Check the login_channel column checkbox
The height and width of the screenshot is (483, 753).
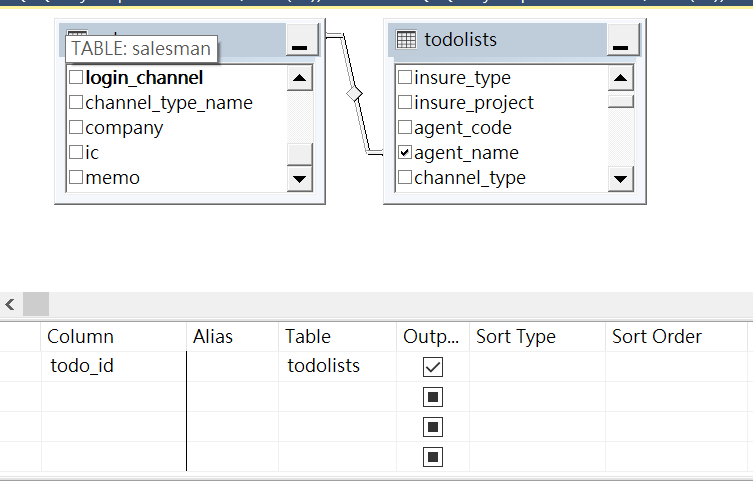tap(75, 77)
